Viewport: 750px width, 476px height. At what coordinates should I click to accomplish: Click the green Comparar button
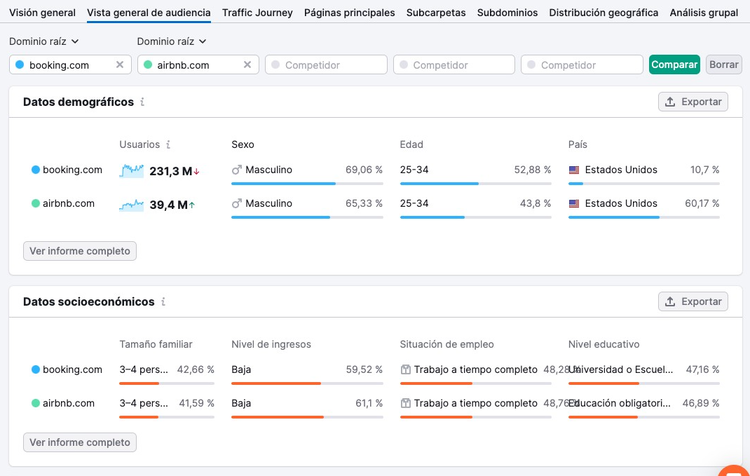point(674,65)
